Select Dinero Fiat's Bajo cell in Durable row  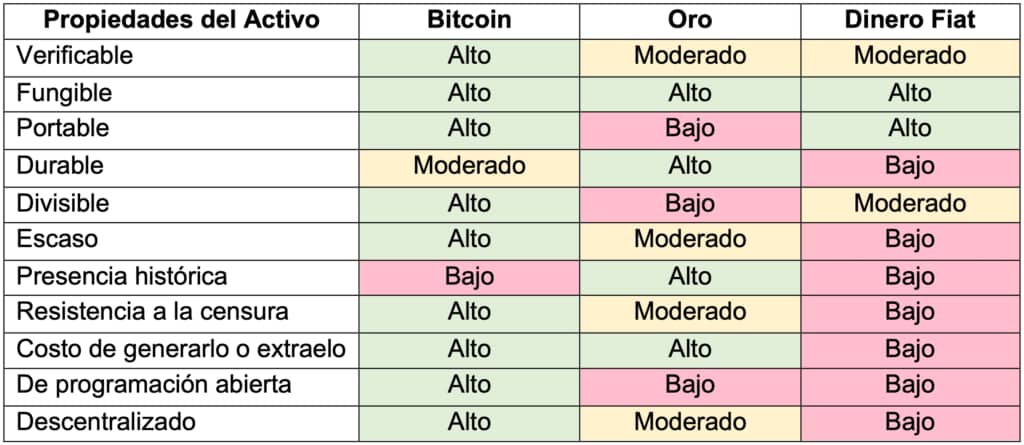(x=910, y=166)
